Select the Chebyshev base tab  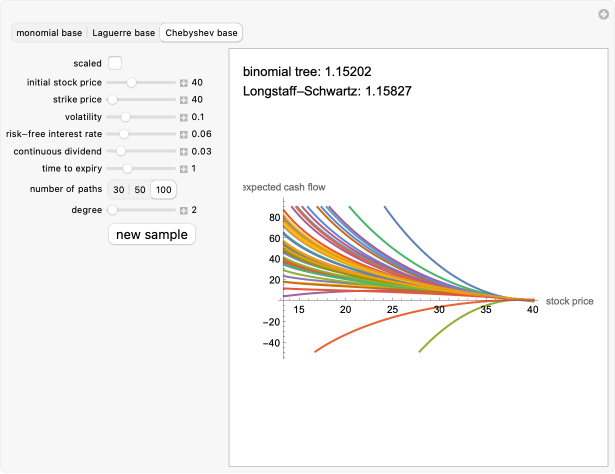pyautogui.click(x=201, y=33)
